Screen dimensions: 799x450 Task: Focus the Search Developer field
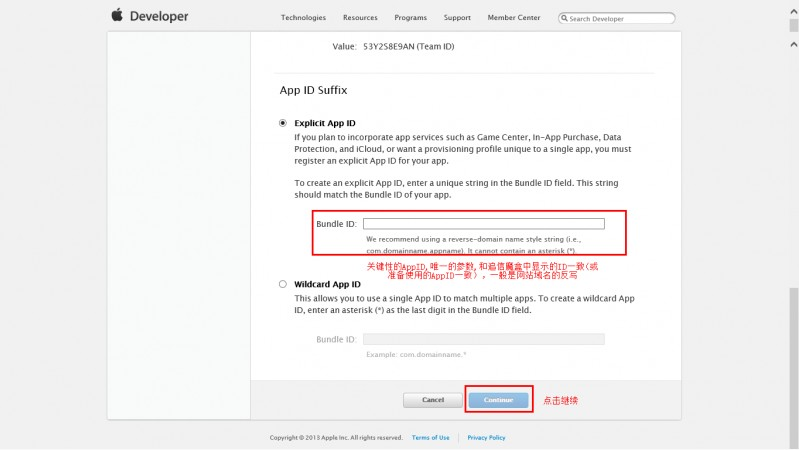coord(617,18)
